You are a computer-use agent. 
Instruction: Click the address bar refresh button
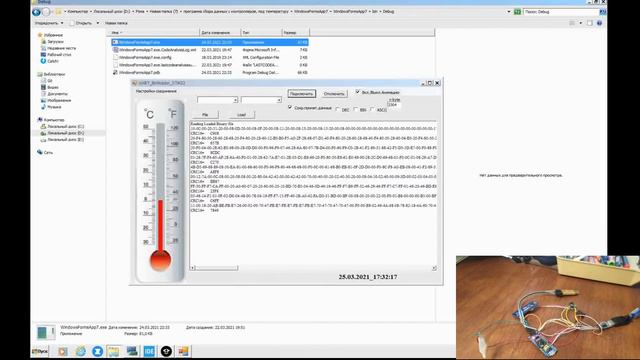pyautogui.click(x=517, y=12)
